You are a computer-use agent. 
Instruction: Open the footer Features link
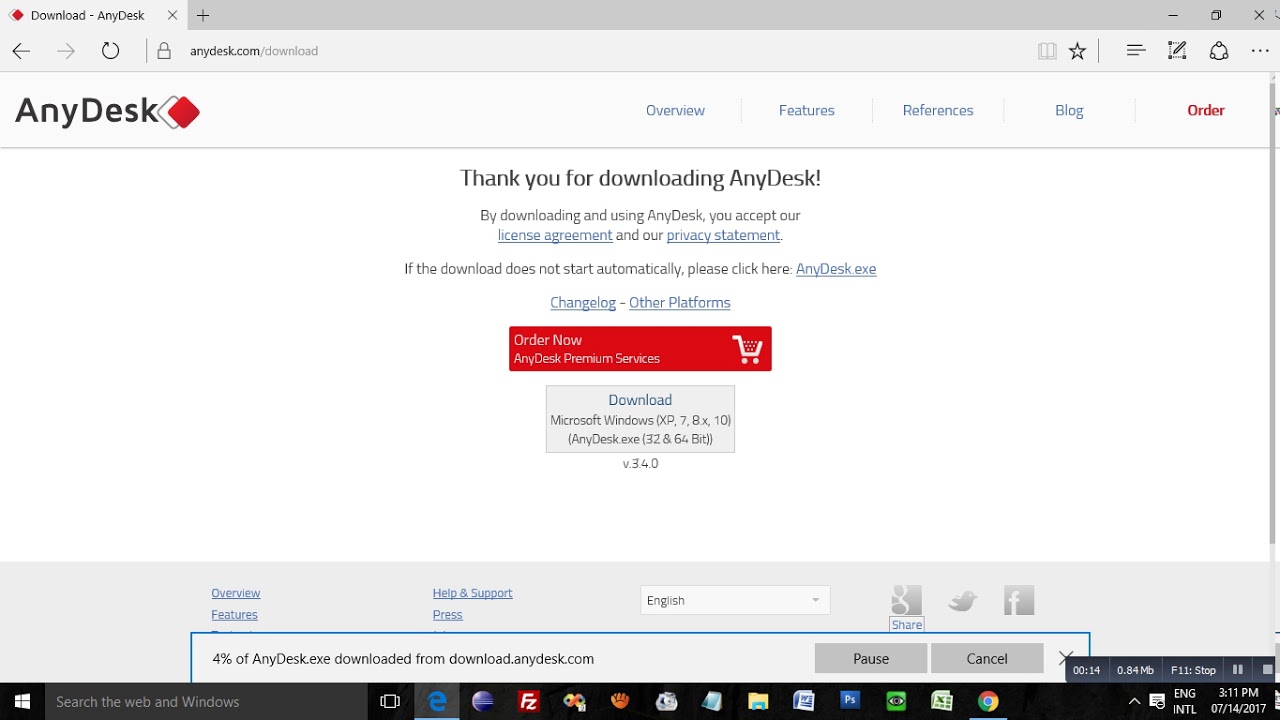(x=234, y=615)
